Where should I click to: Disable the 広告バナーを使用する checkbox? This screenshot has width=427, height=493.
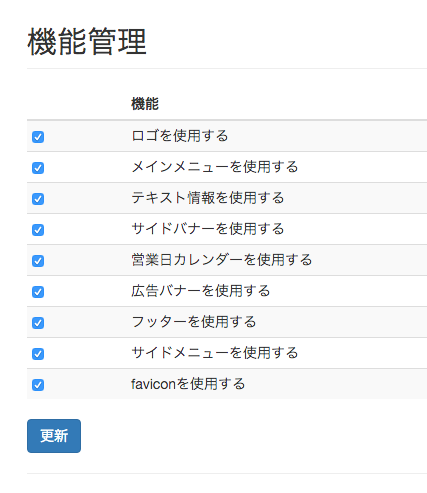[38, 292]
